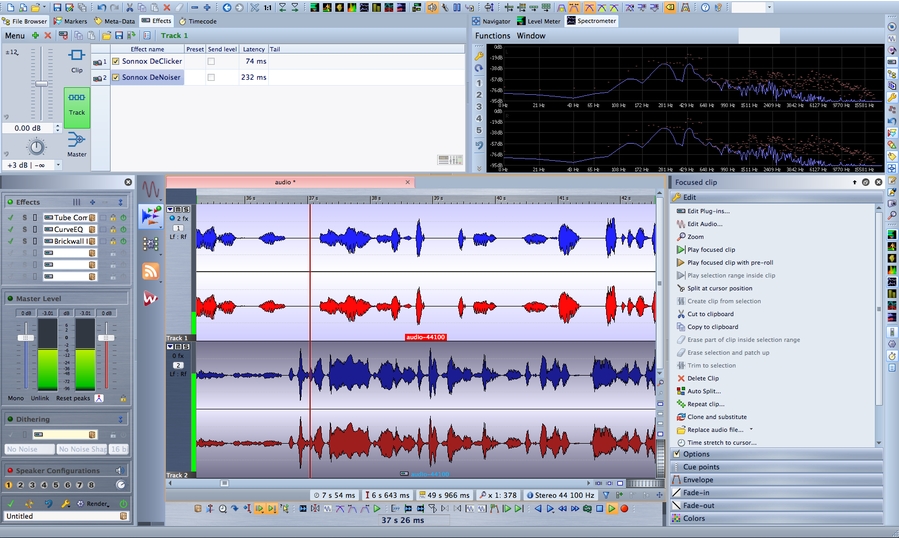Expand the Colors section

pos(776,518)
